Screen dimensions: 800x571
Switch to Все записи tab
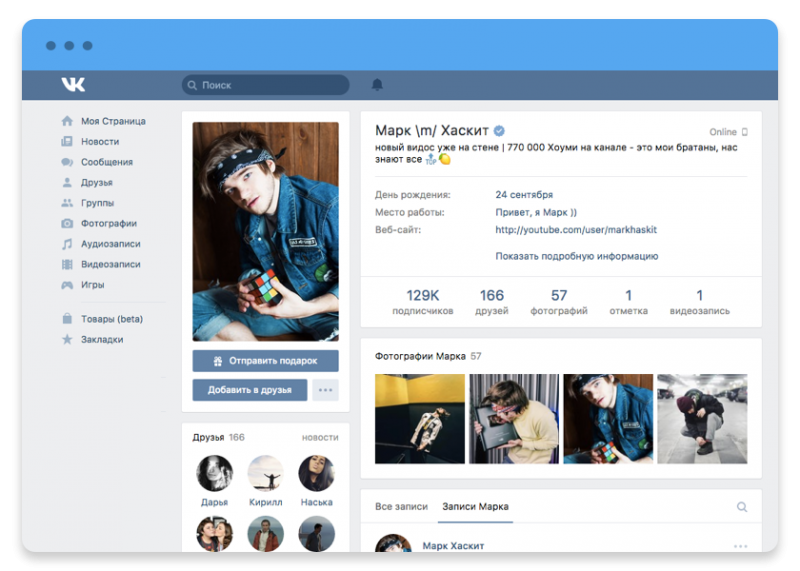(401, 507)
